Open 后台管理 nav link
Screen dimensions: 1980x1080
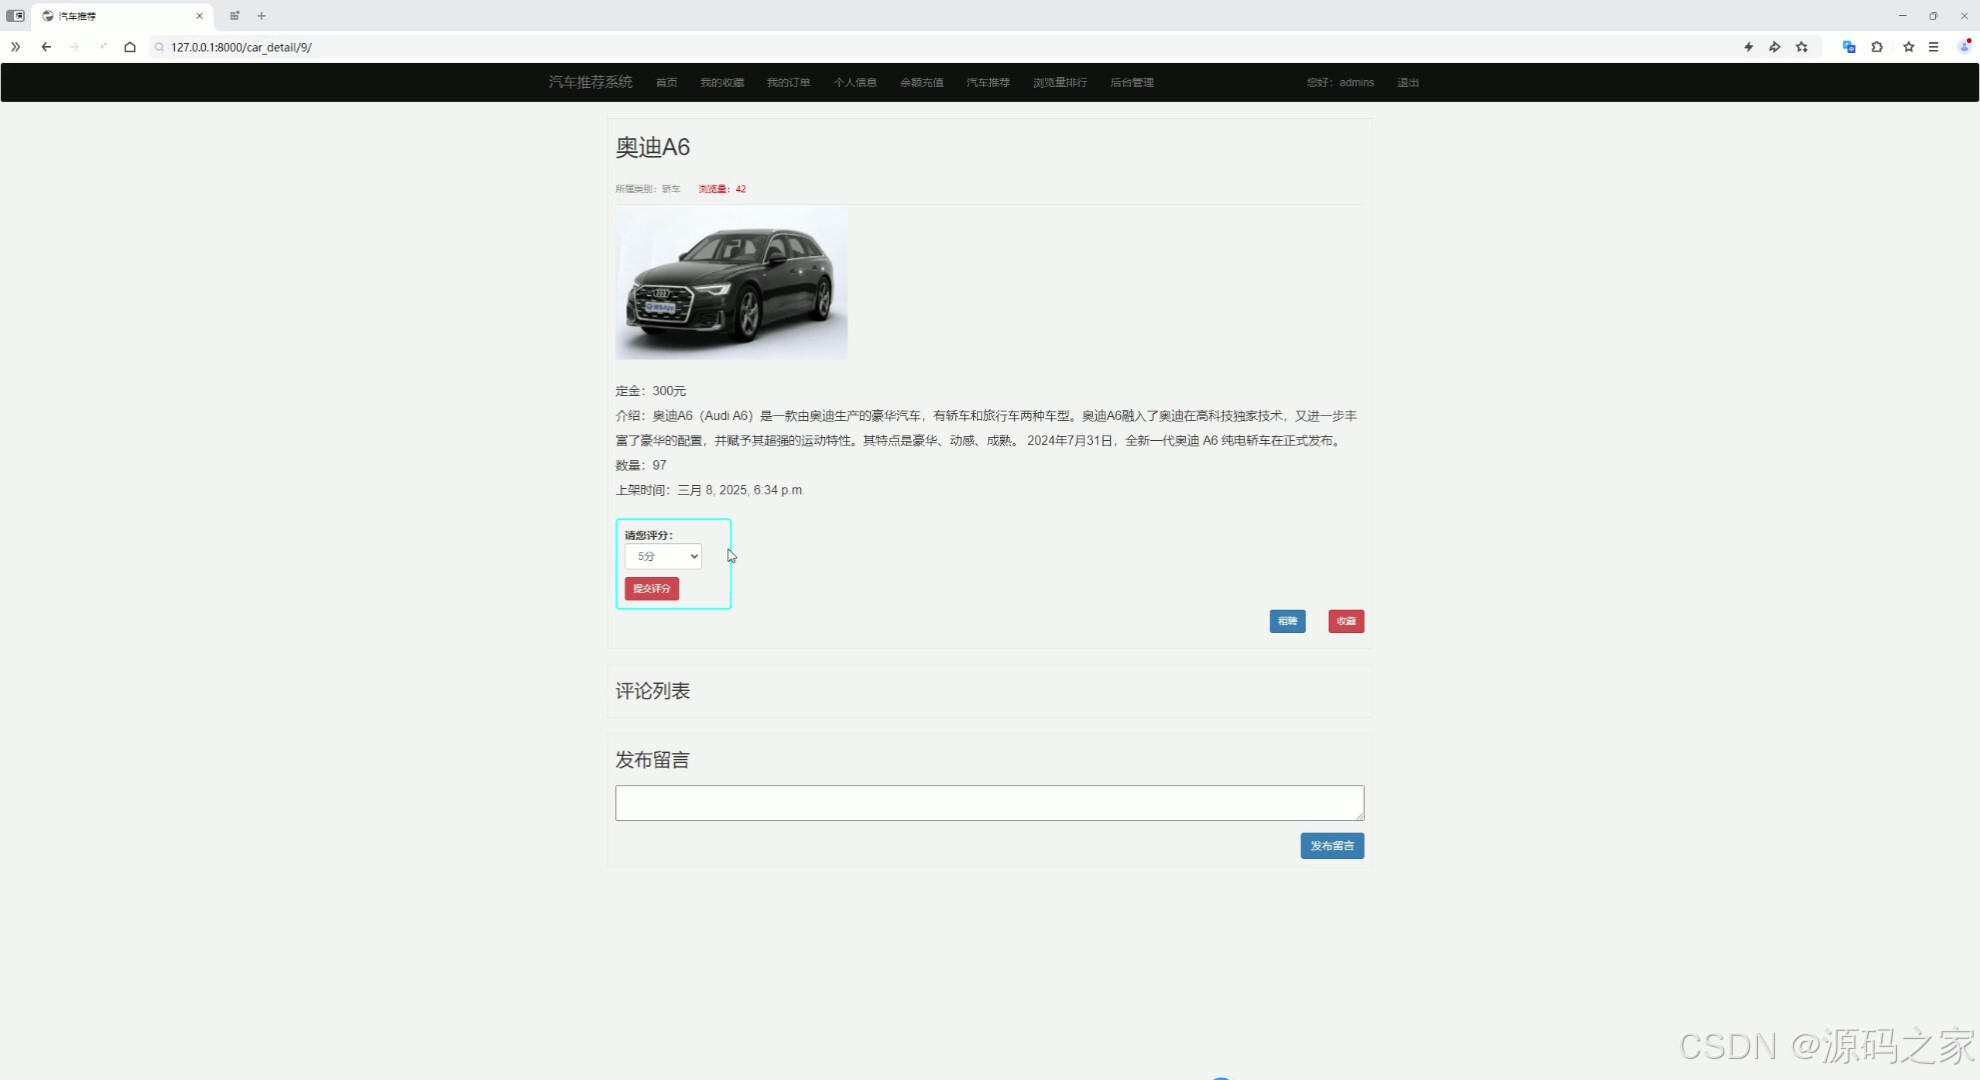click(x=1132, y=83)
